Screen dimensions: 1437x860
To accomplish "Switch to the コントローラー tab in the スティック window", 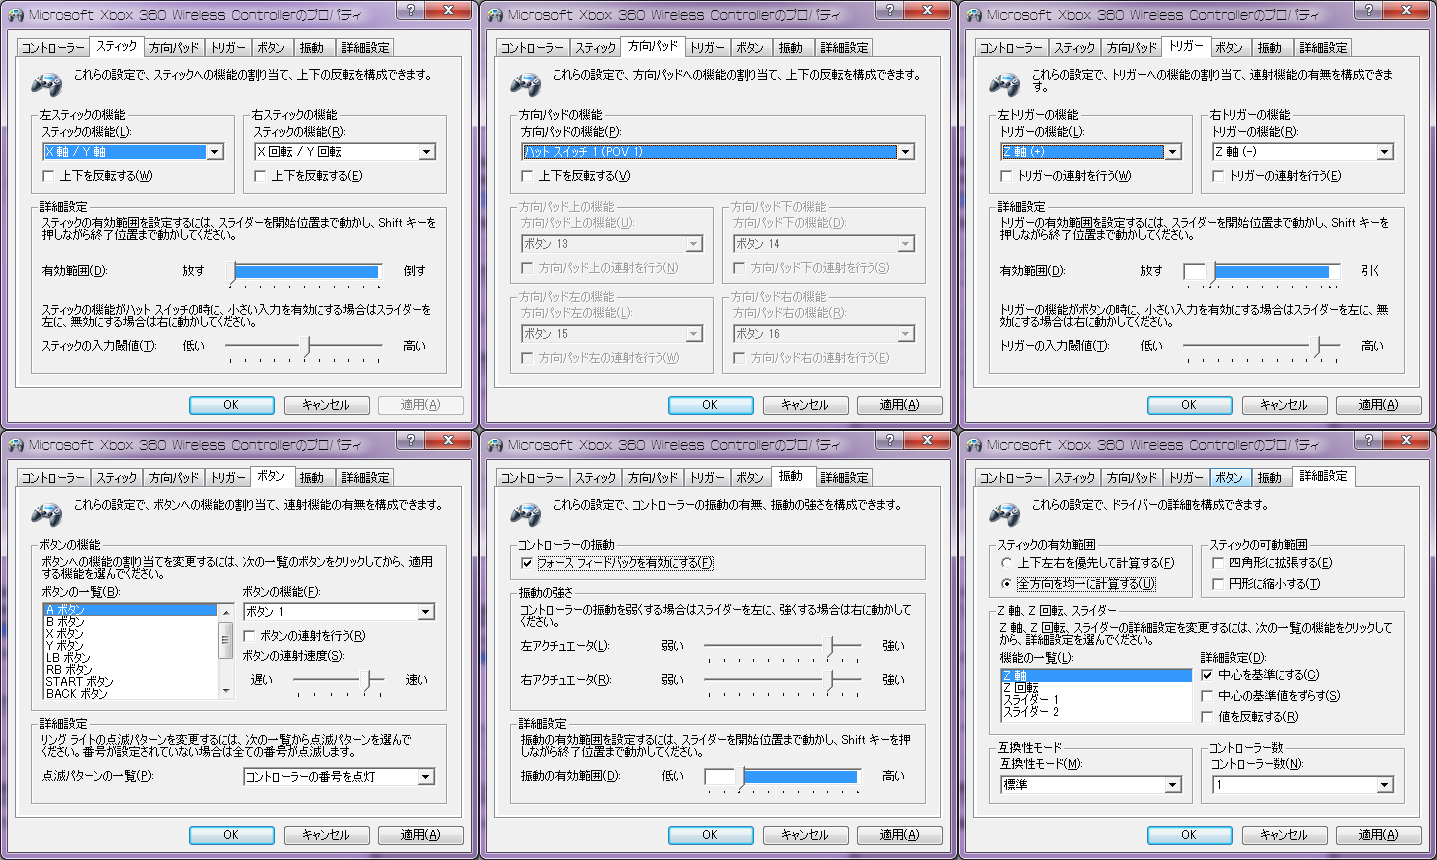I will pos(54,48).
